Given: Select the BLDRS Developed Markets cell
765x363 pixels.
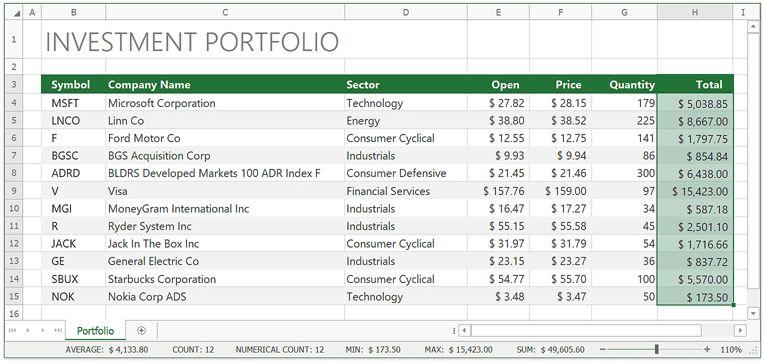Looking at the screenshot, I should click(x=225, y=173).
